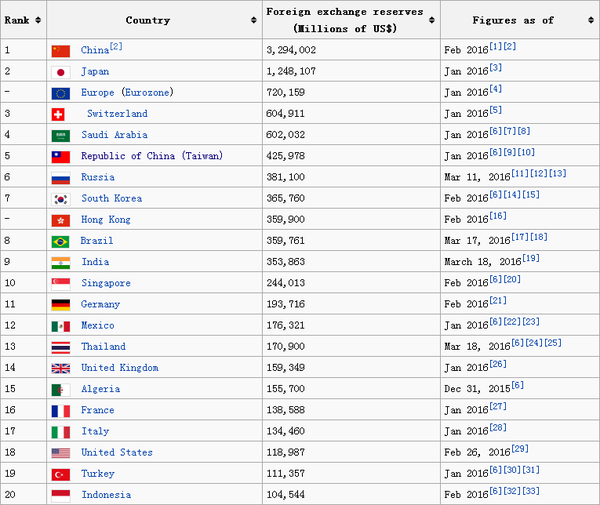This screenshot has height=505, width=600.
Task: Open the Europe link in Eurozone row
Action: point(98,93)
